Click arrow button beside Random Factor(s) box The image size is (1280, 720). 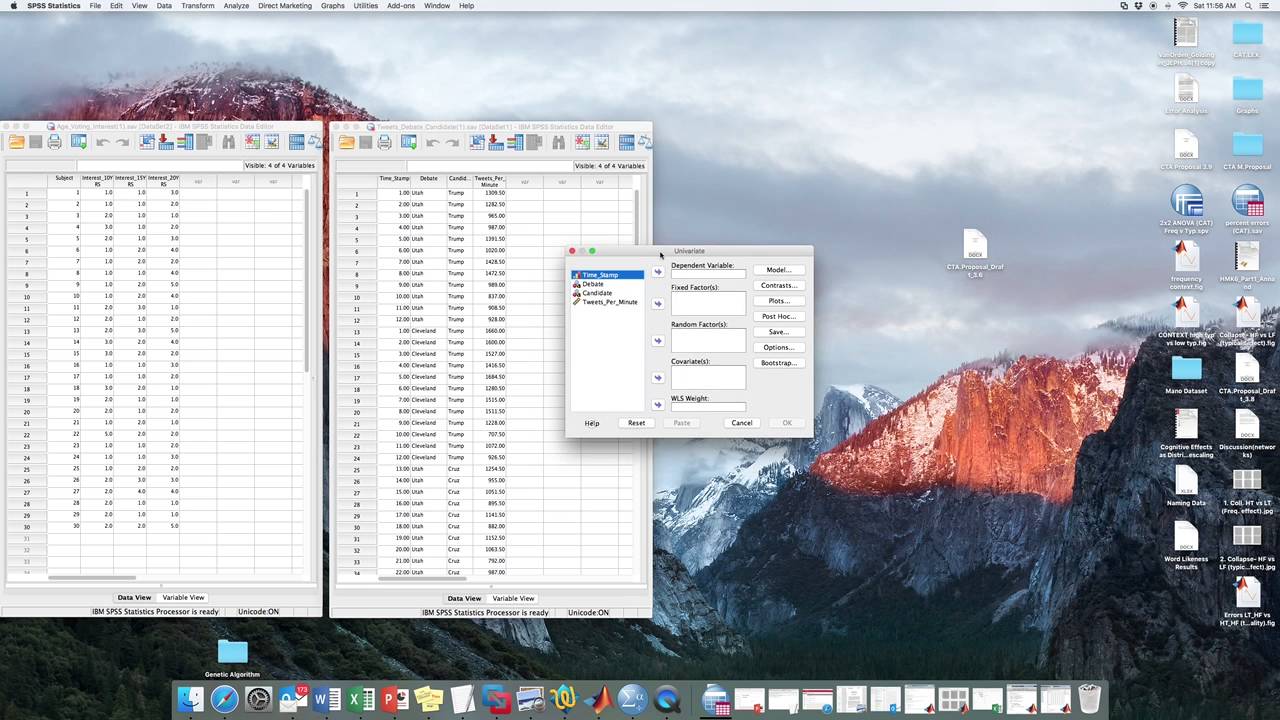[657, 340]
